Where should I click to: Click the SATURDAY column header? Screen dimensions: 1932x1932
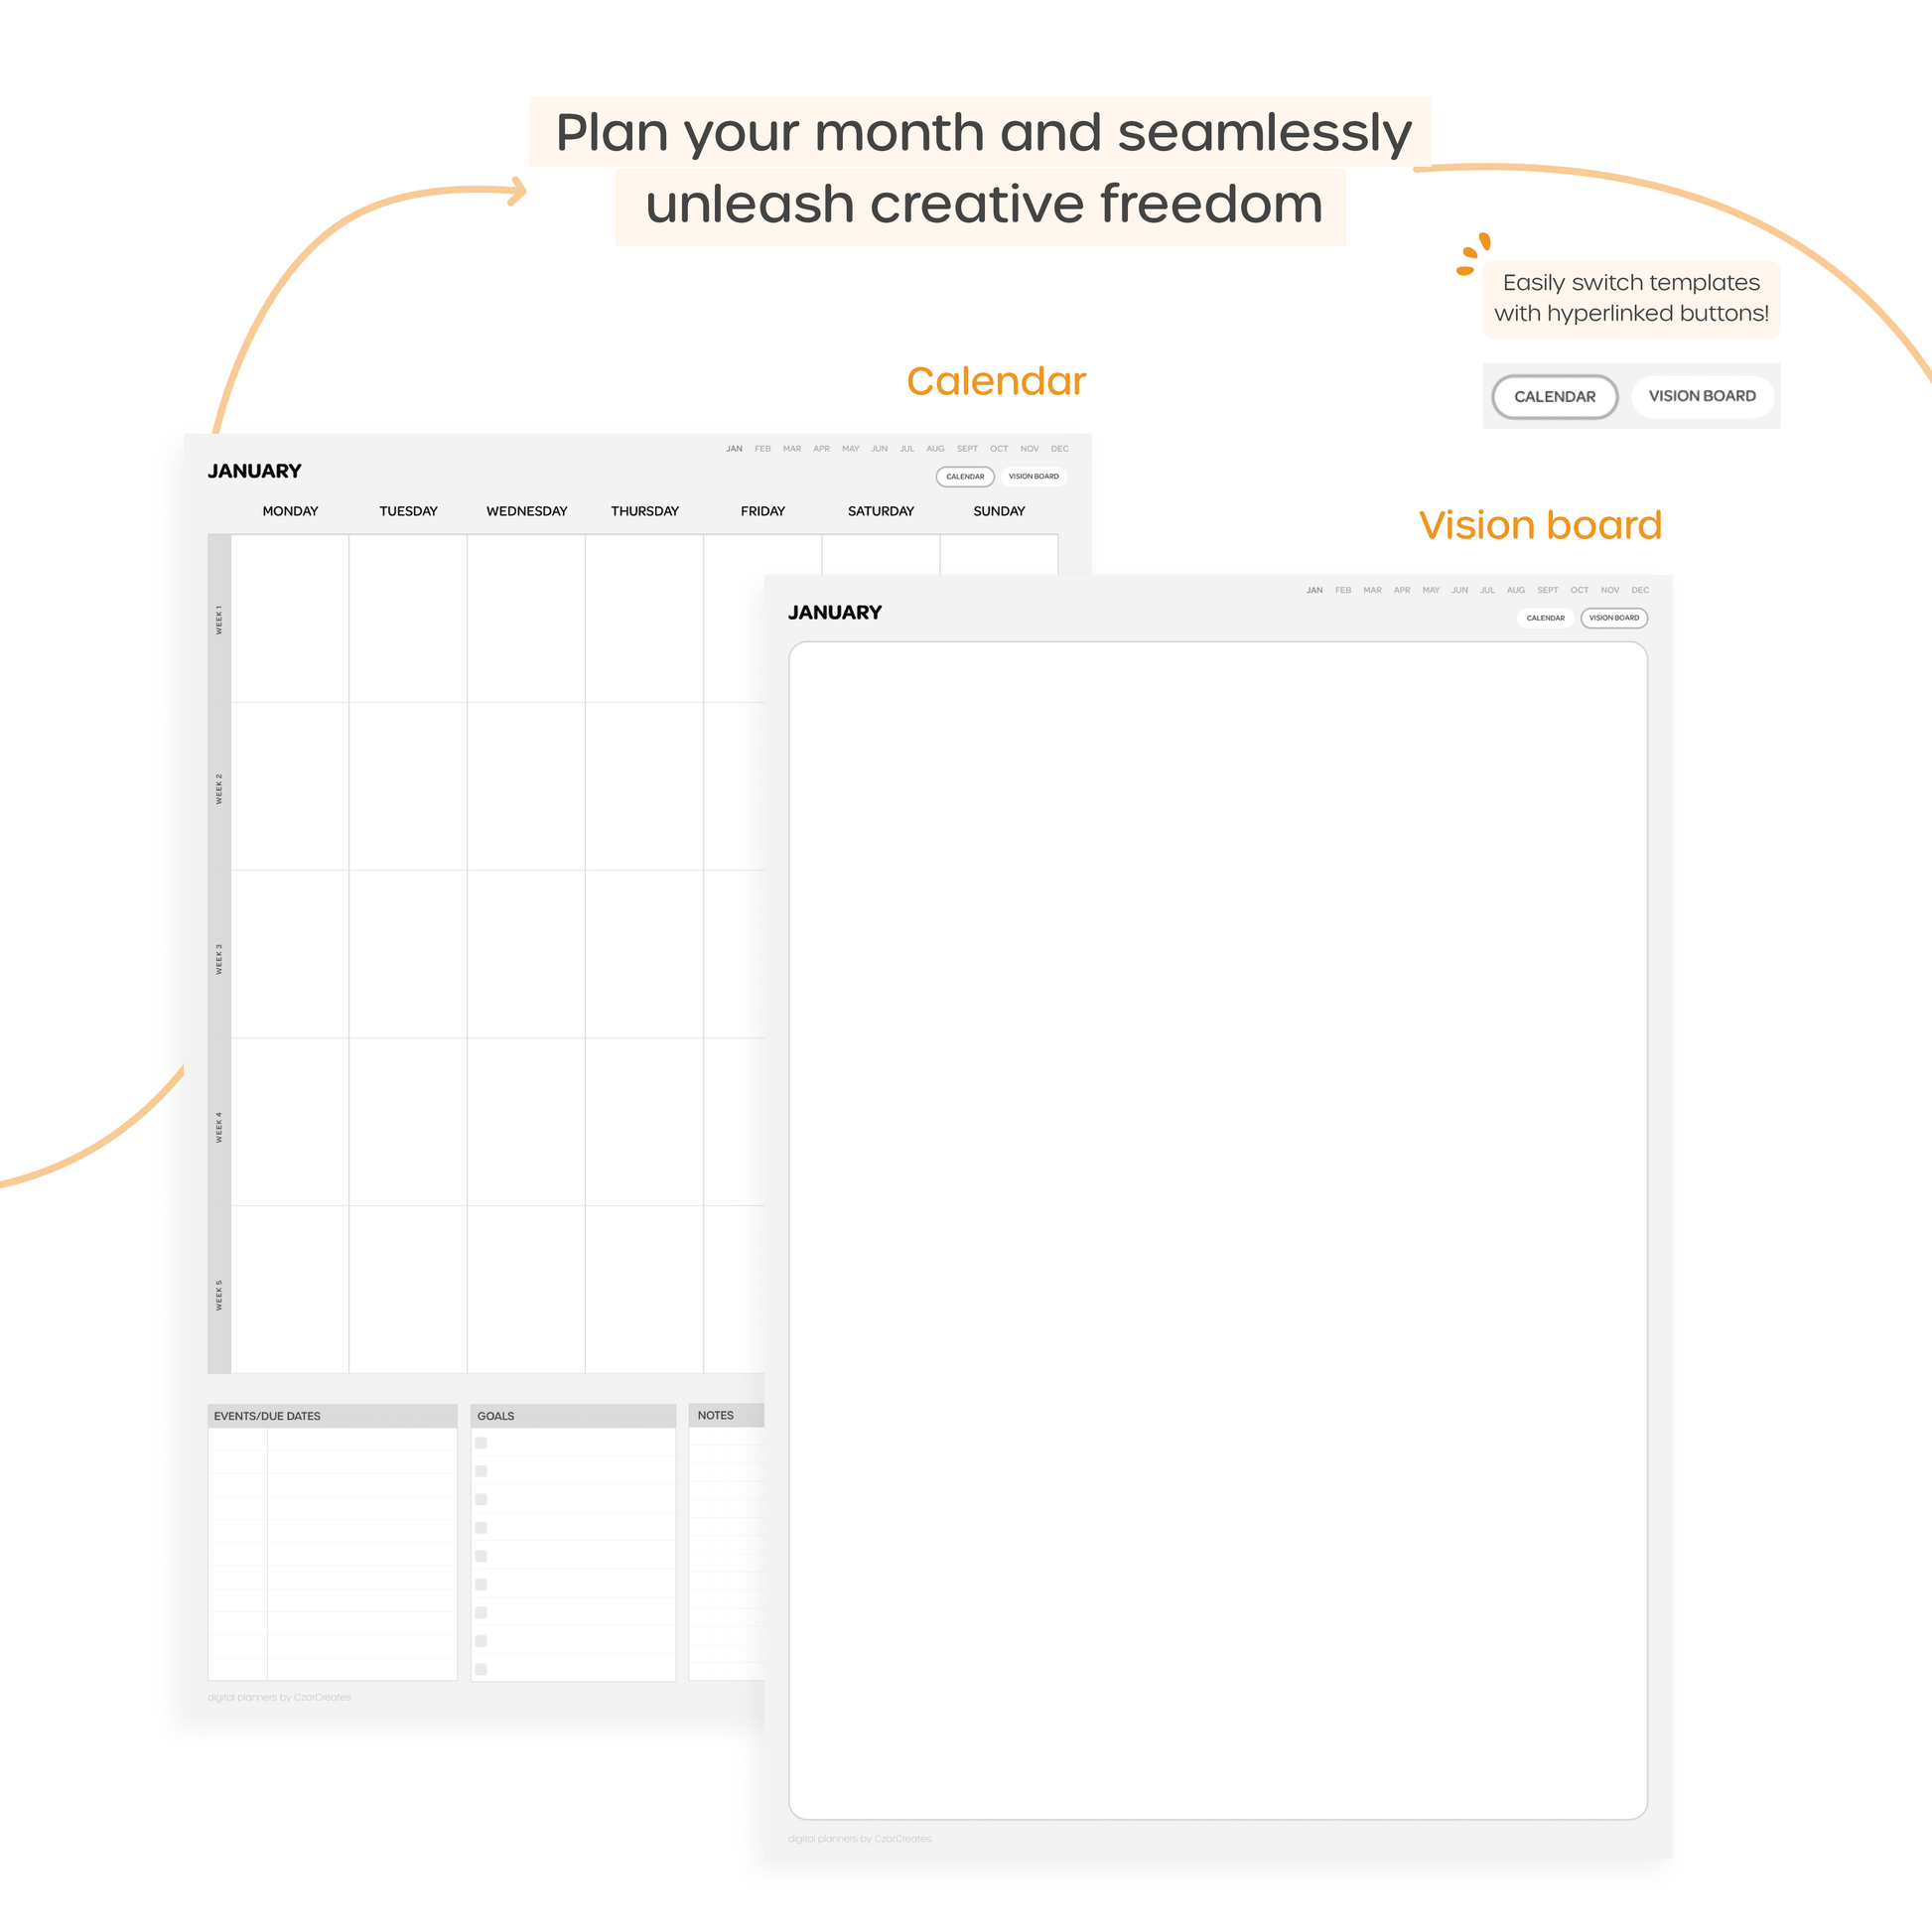tap(880, 511)
